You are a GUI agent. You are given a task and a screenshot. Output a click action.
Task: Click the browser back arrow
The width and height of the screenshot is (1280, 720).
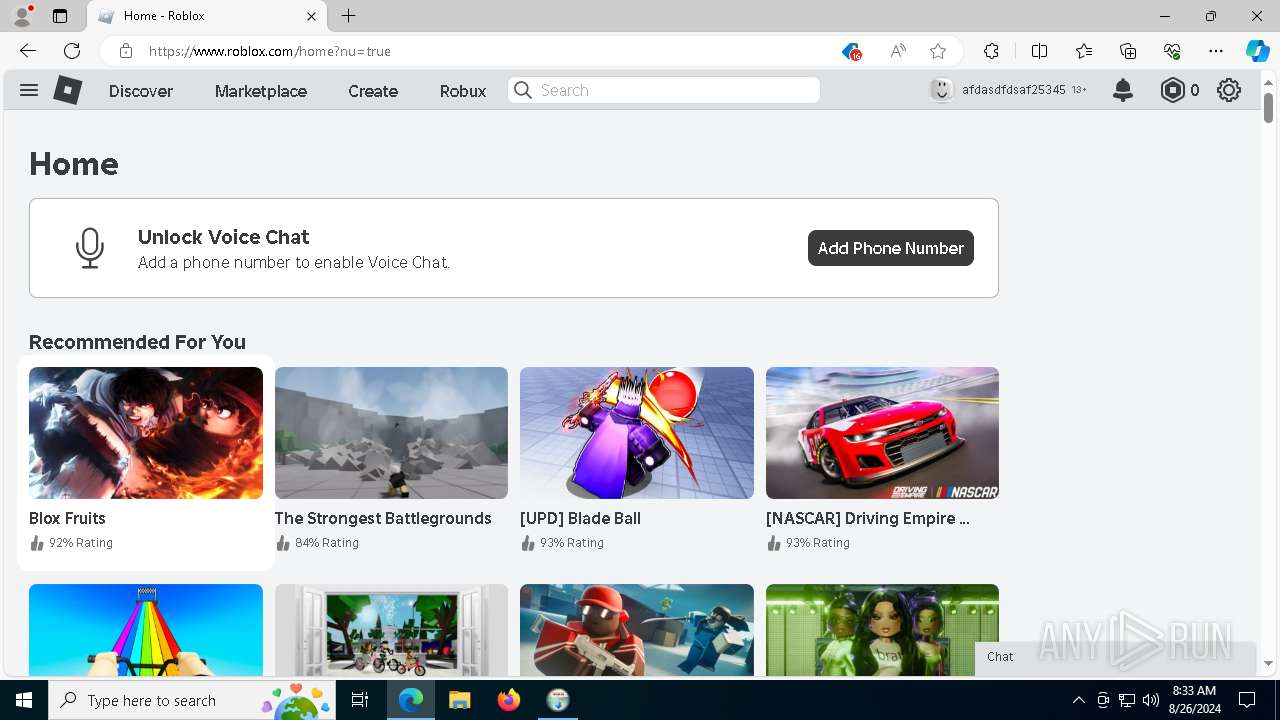tap(28, 51)
